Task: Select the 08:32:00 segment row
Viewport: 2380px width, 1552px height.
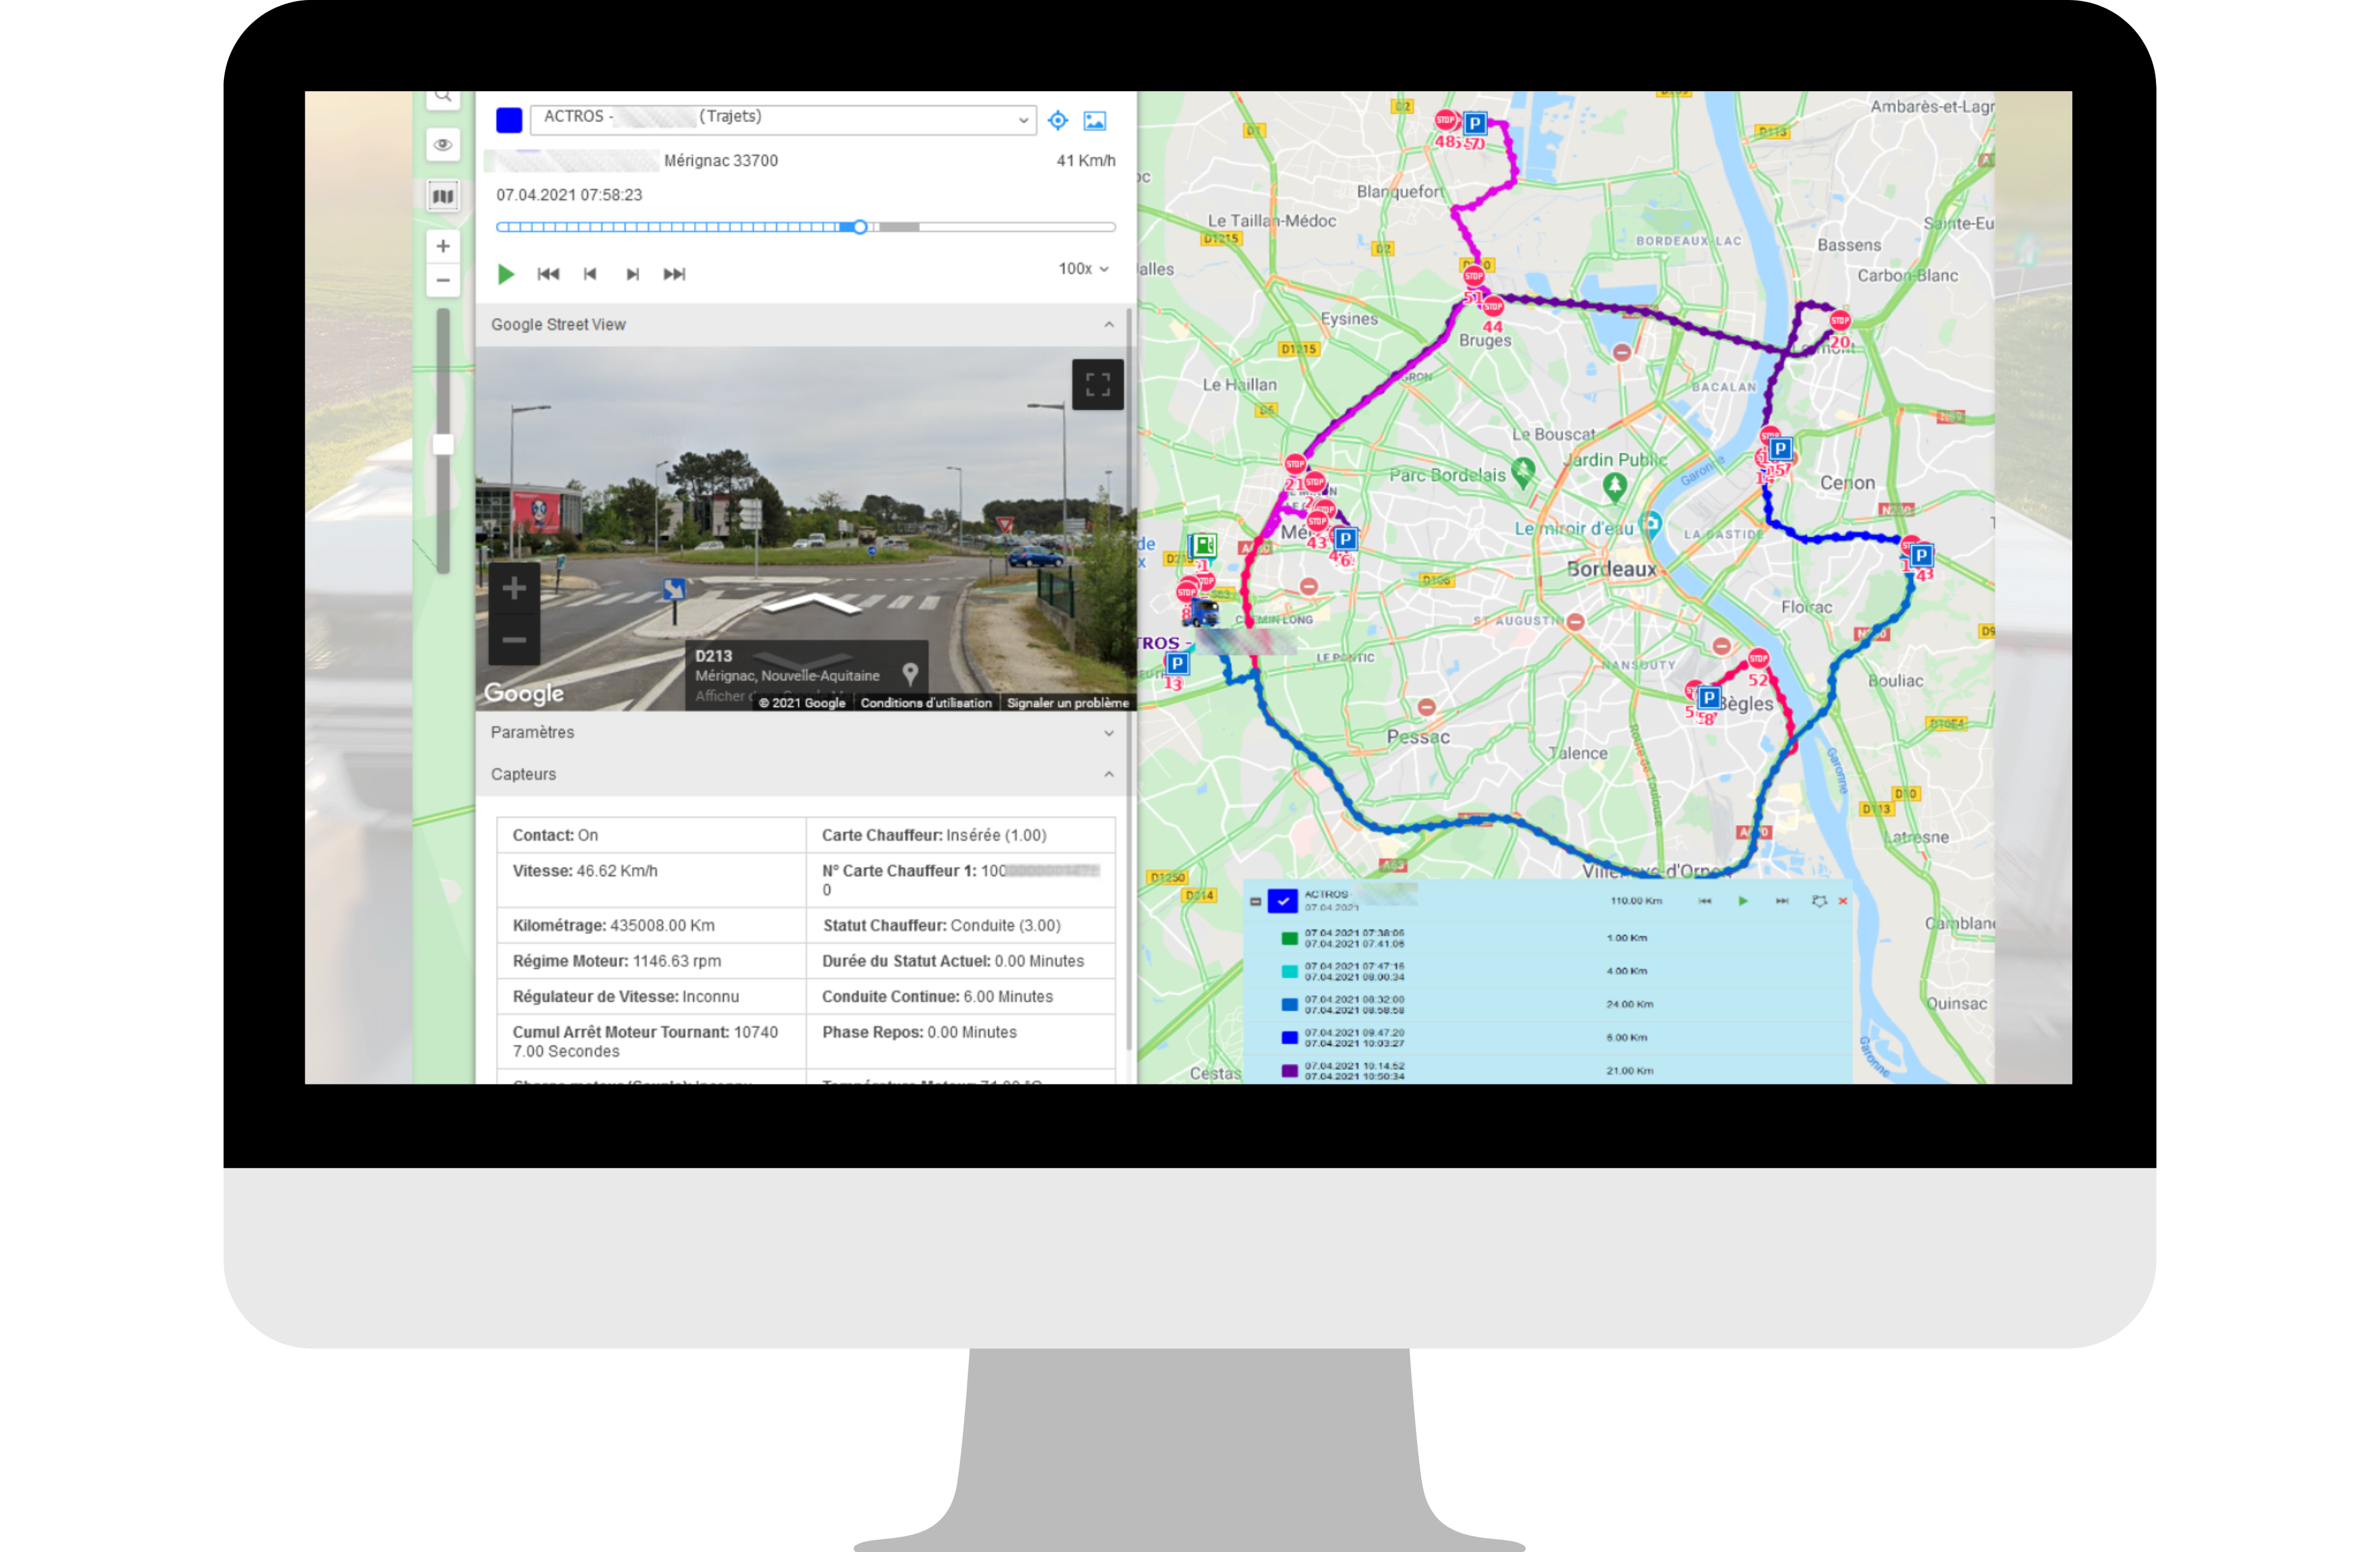Action: point(1547,1004)
